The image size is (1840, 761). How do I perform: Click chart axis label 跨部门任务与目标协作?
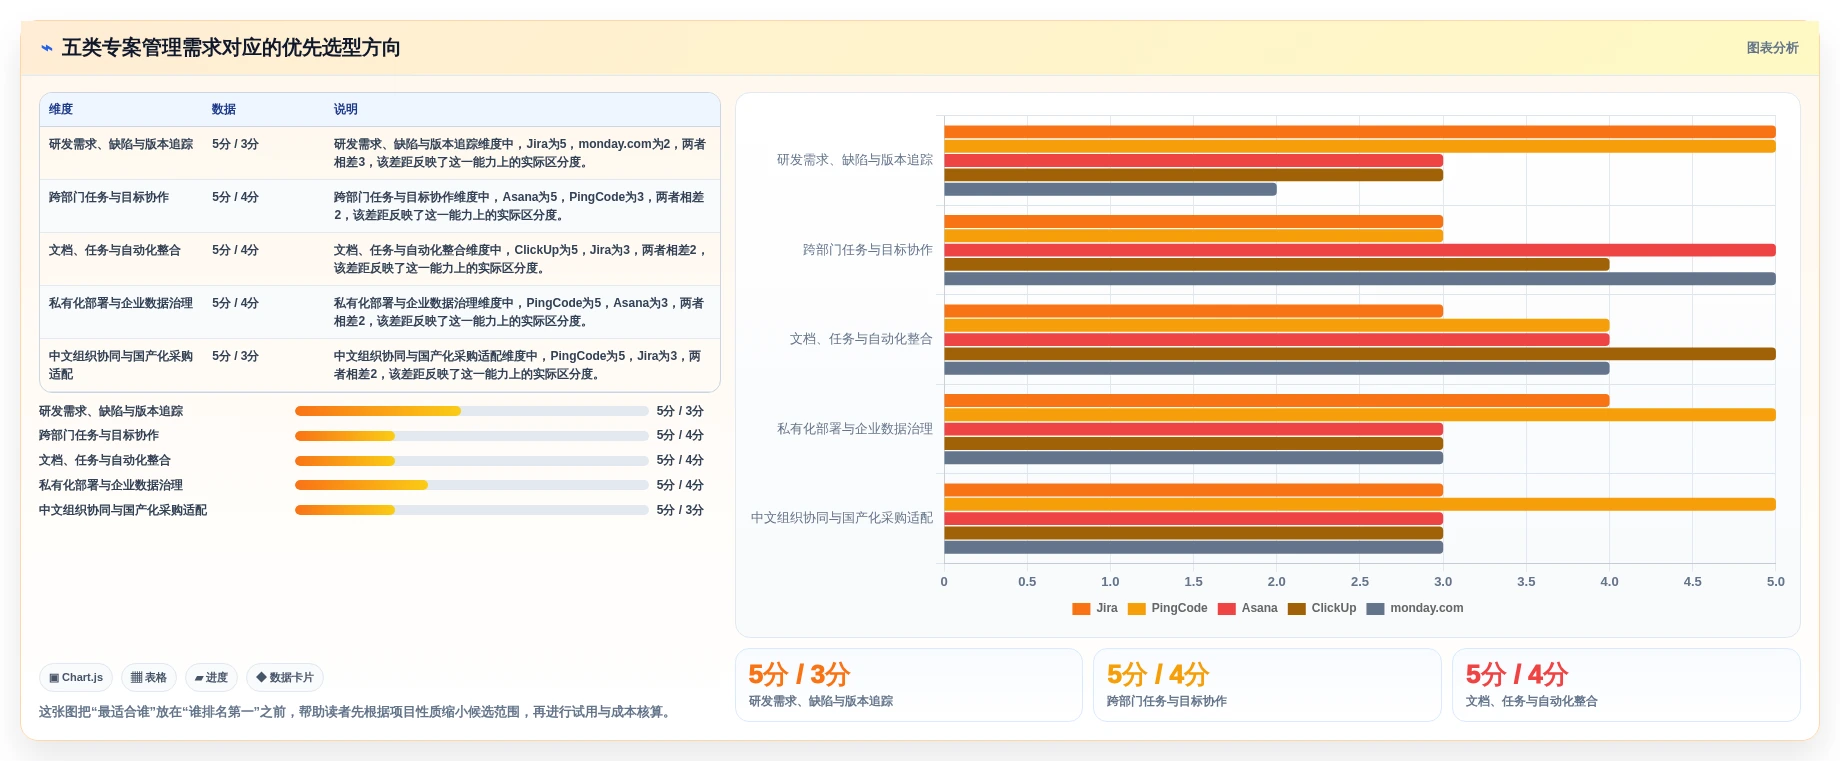tap(868, 250)
